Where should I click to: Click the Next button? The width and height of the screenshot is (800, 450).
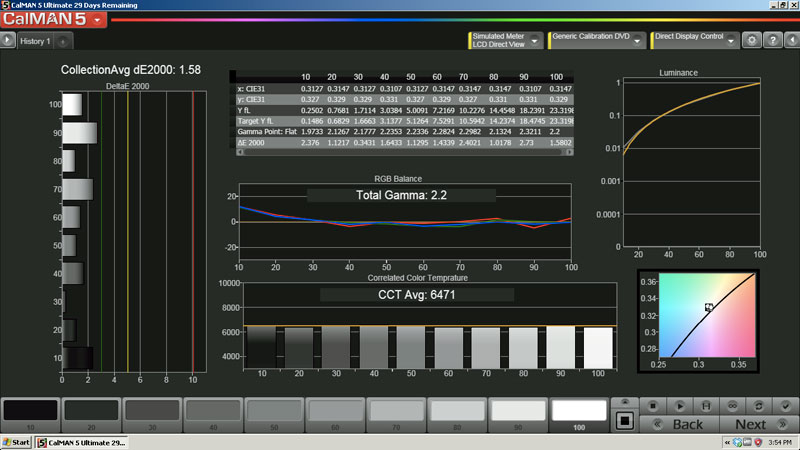(750, 424)
